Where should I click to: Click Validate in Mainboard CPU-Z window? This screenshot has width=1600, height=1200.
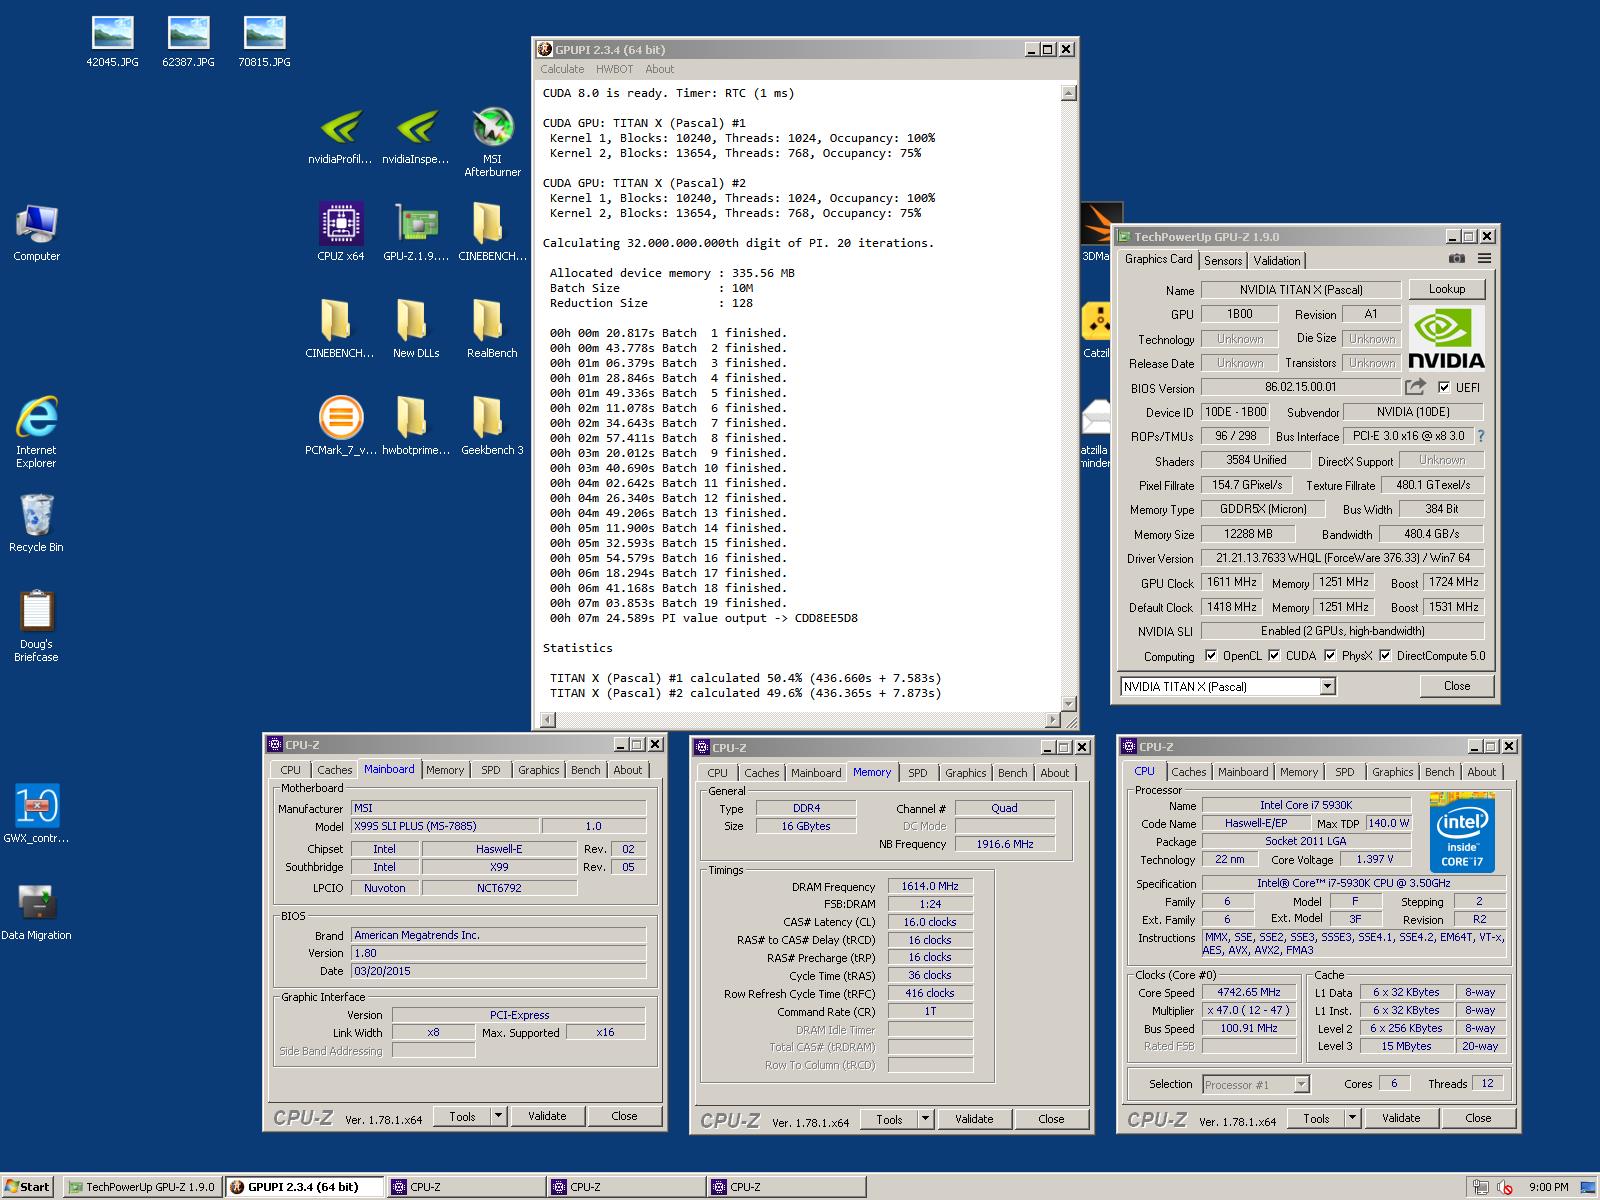[x=547, y=1116]
